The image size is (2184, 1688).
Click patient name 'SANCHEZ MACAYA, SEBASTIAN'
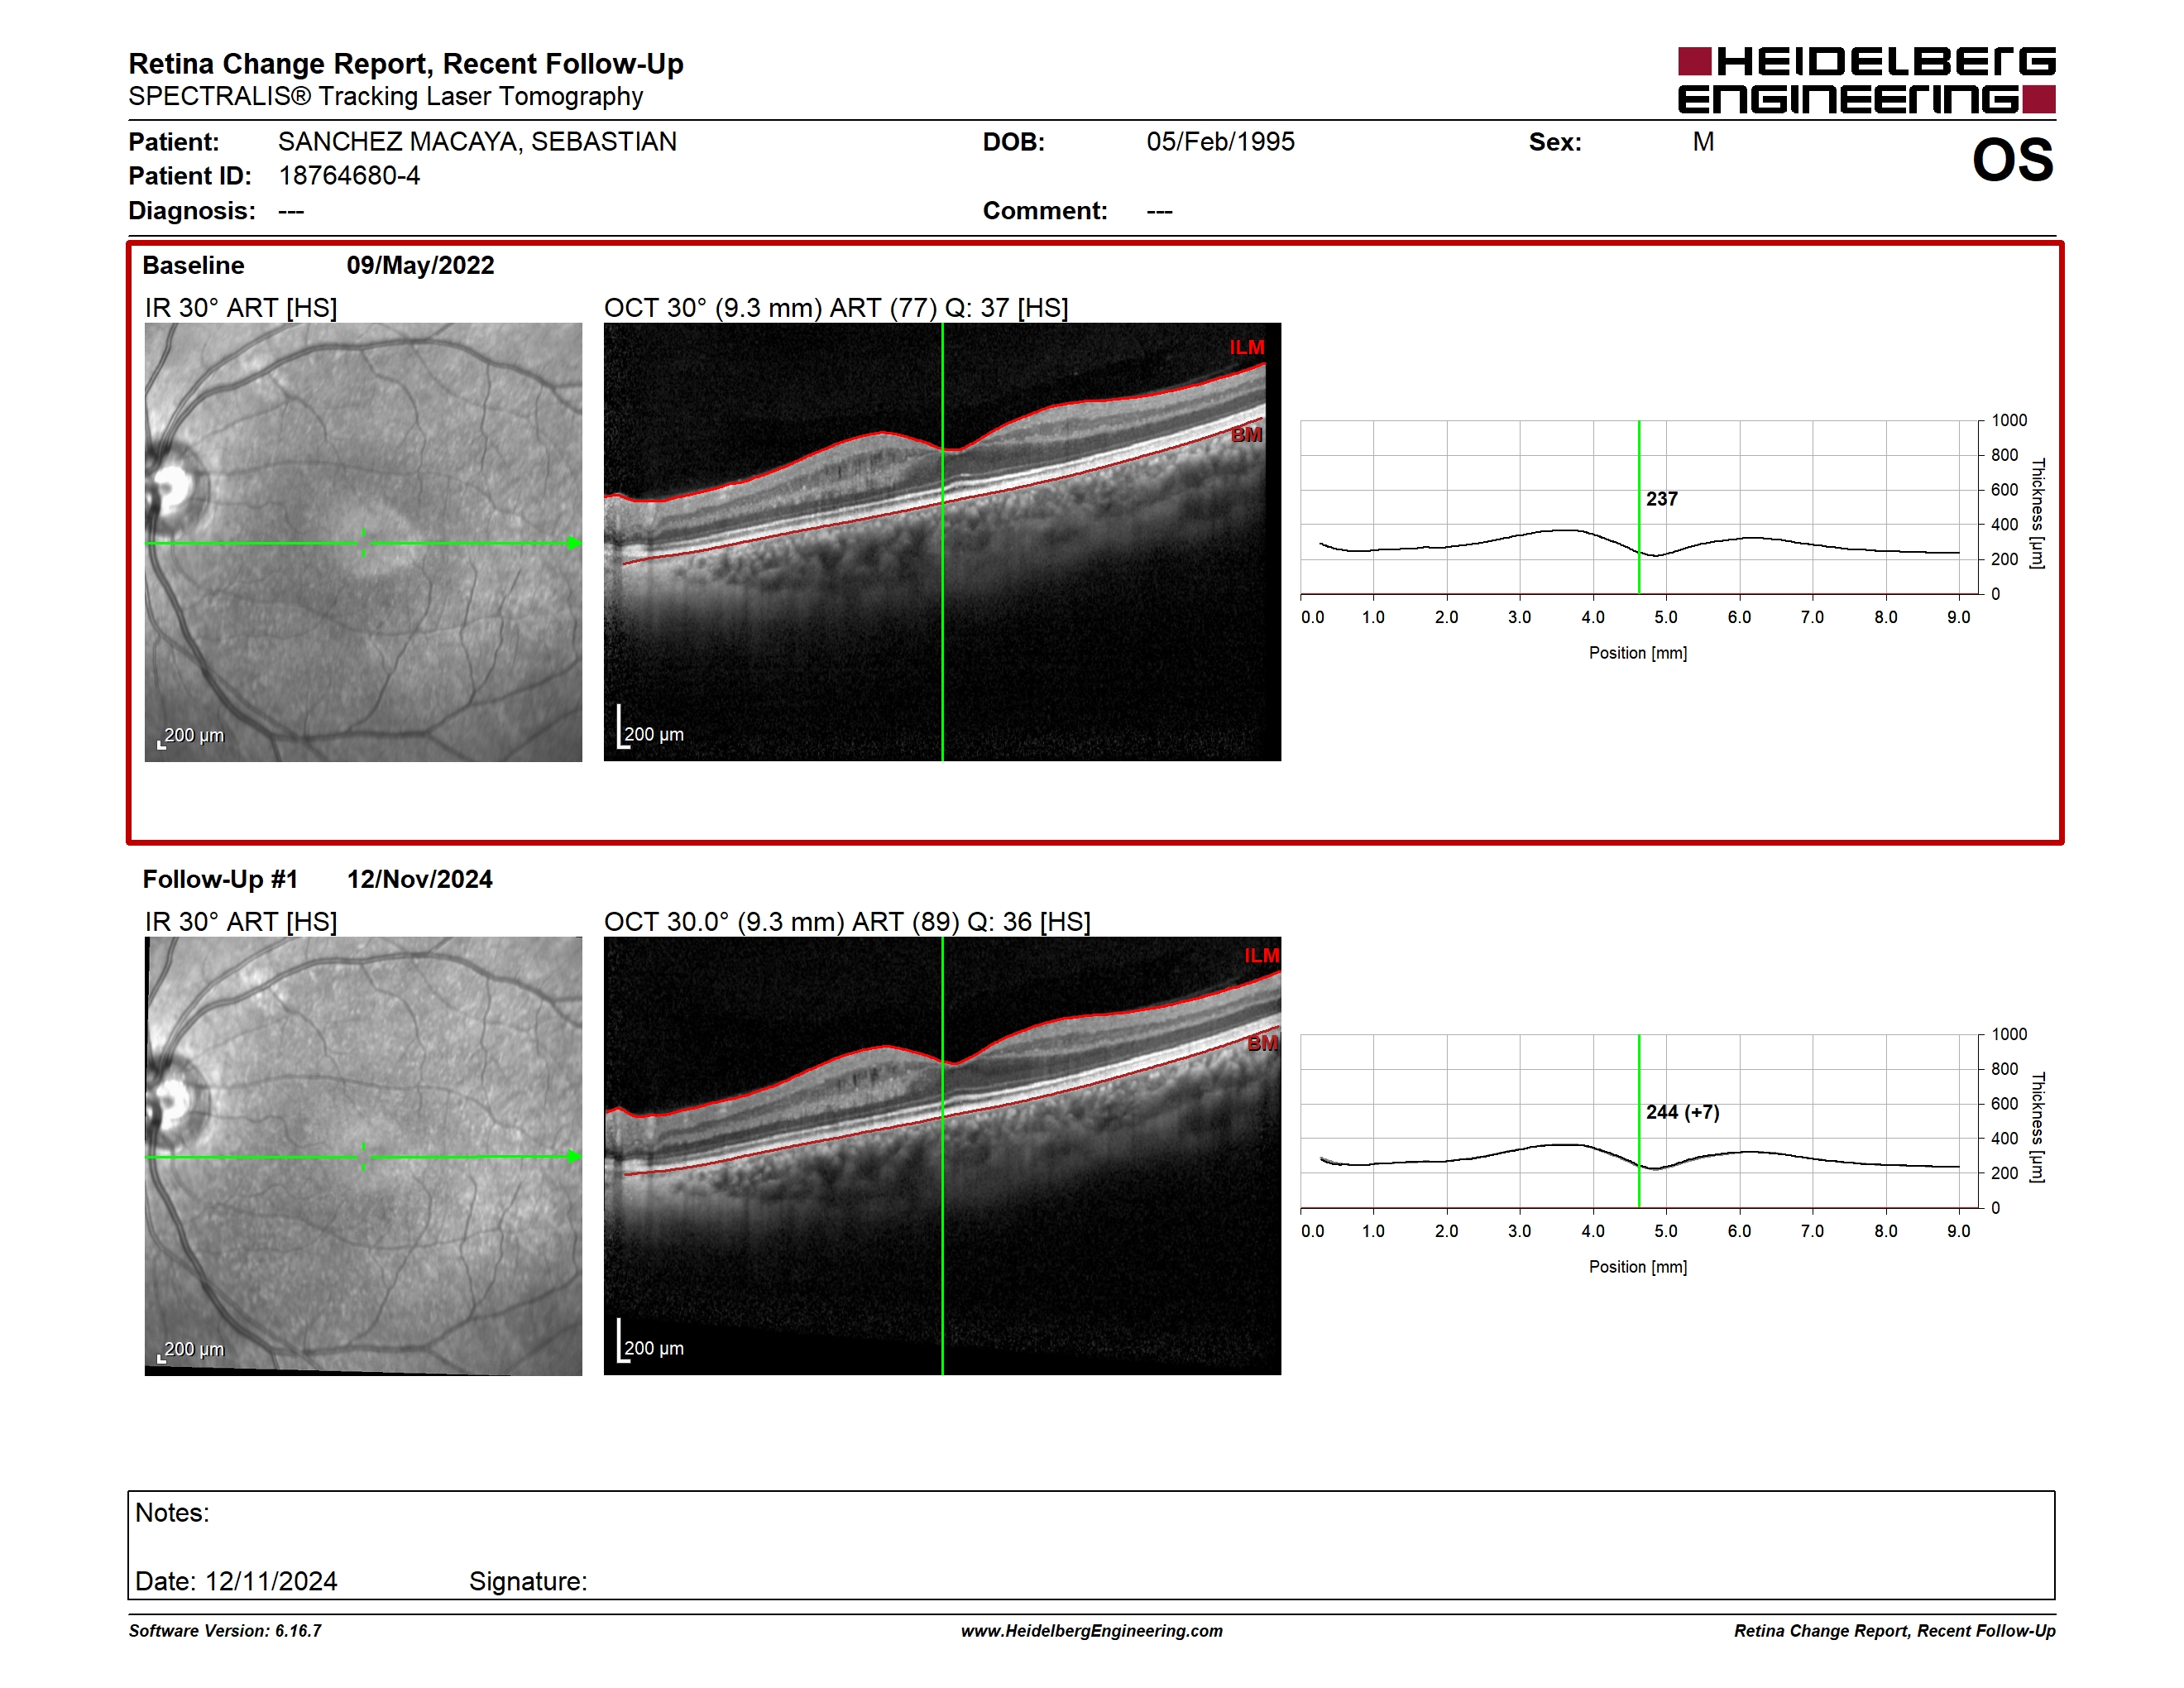(477, 142)
